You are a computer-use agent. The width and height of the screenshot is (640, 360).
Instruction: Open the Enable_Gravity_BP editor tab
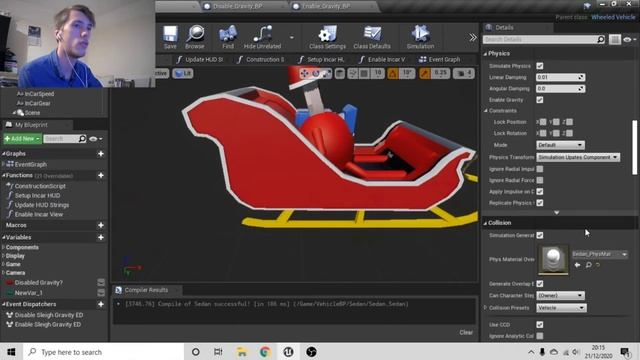(326, 6)
